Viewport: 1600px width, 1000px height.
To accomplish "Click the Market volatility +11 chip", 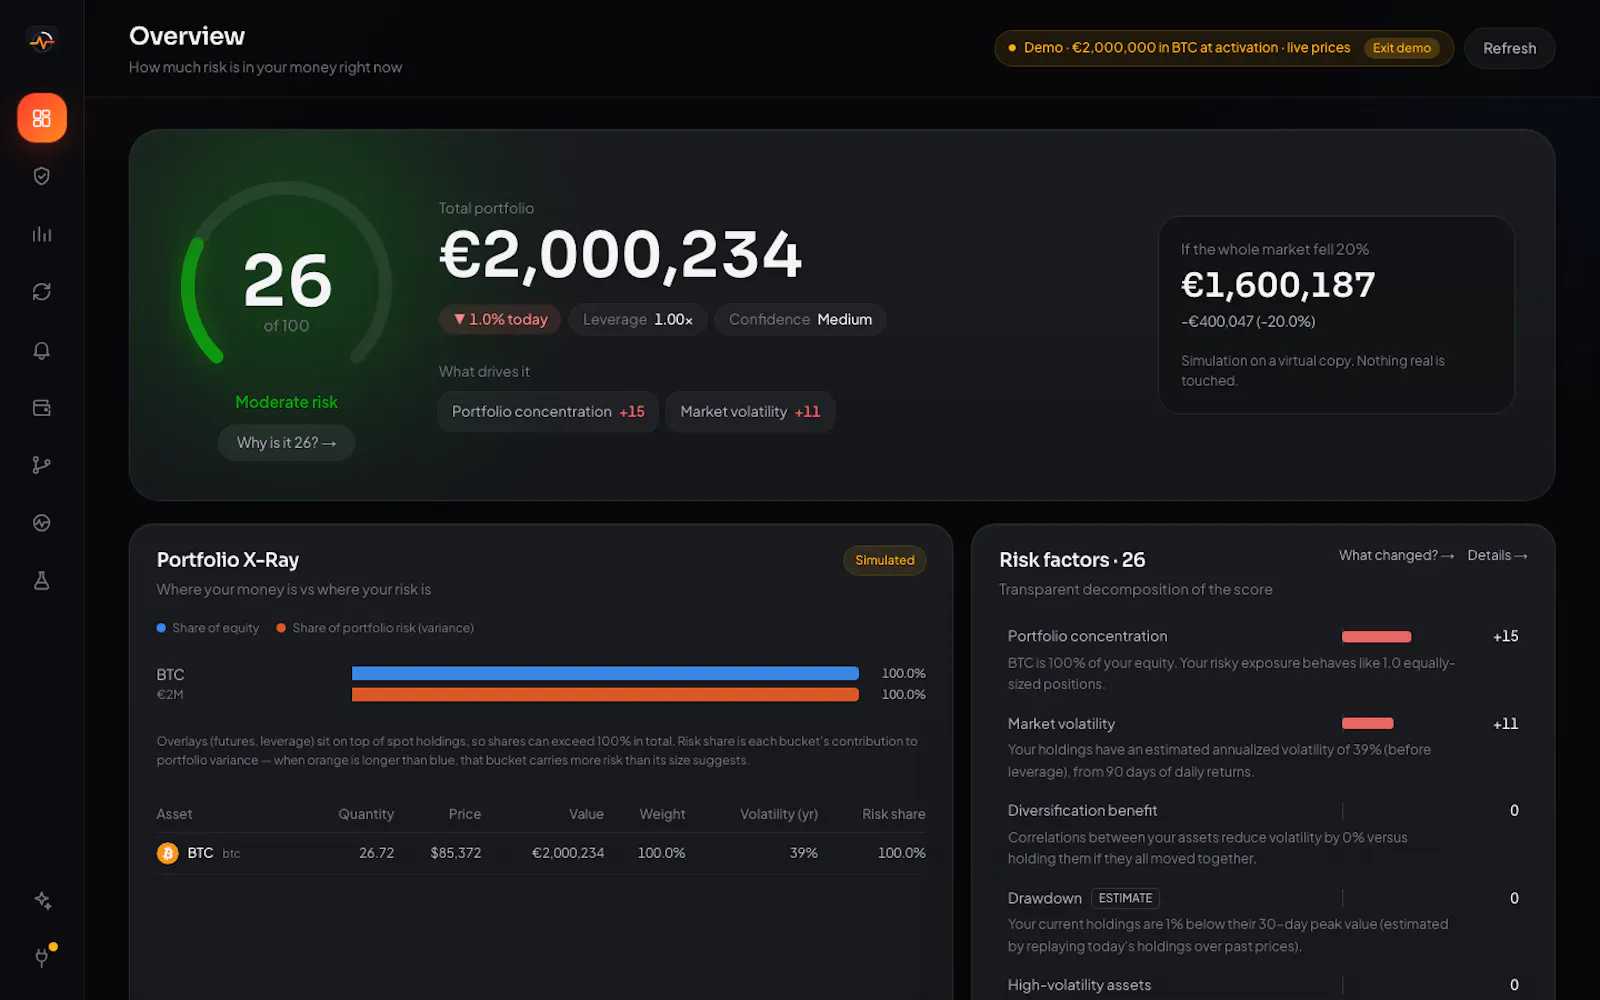I will [750, 411].
